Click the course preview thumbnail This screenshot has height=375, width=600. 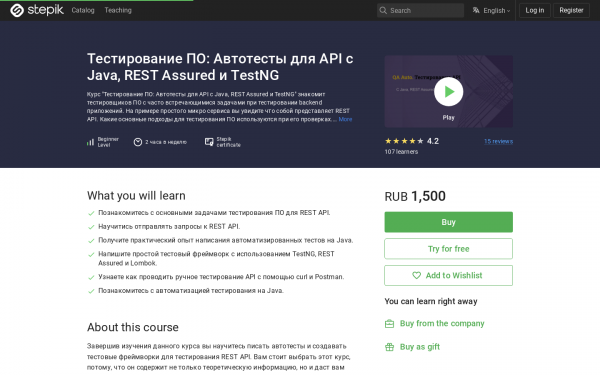coord(448,91)
